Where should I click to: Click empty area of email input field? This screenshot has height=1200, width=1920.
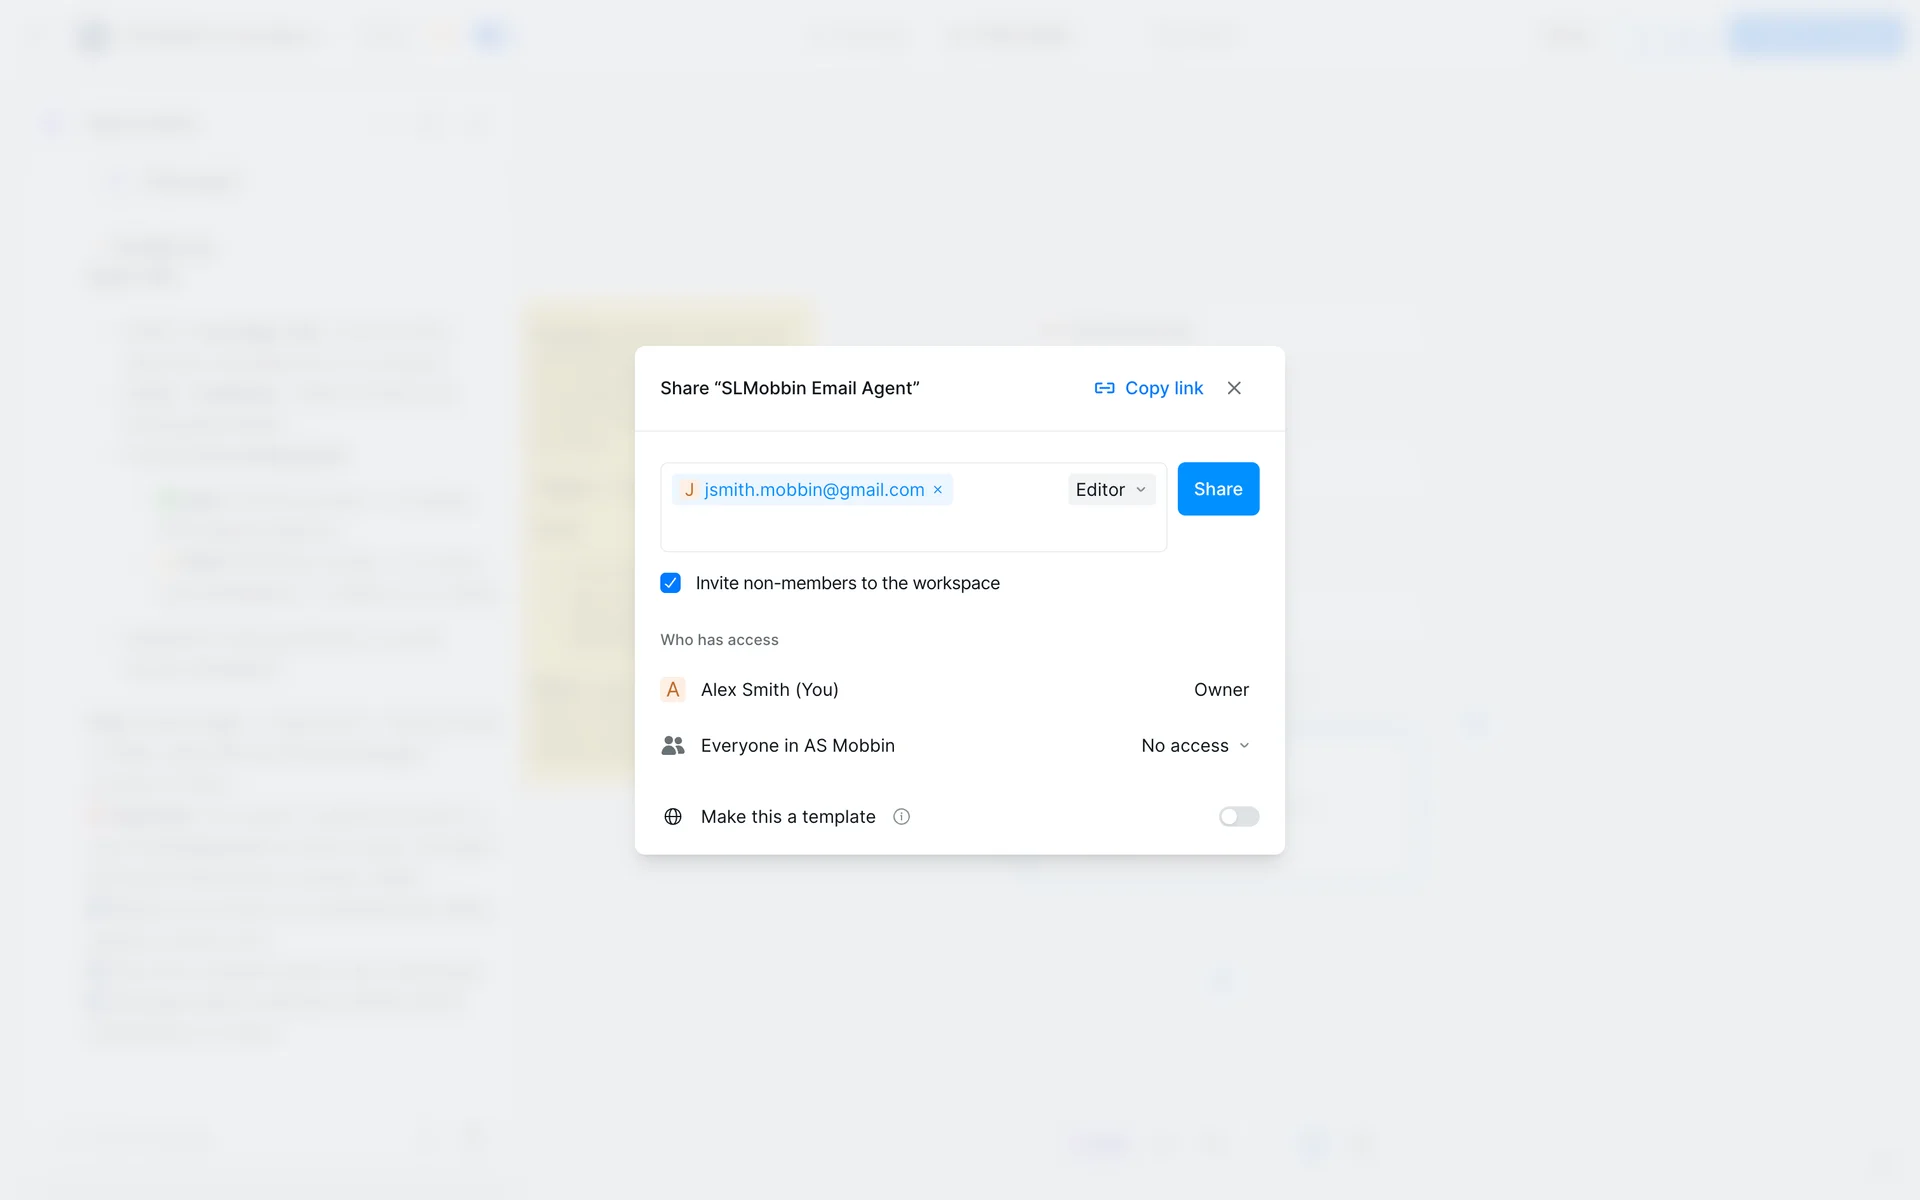tap(900, 530)
